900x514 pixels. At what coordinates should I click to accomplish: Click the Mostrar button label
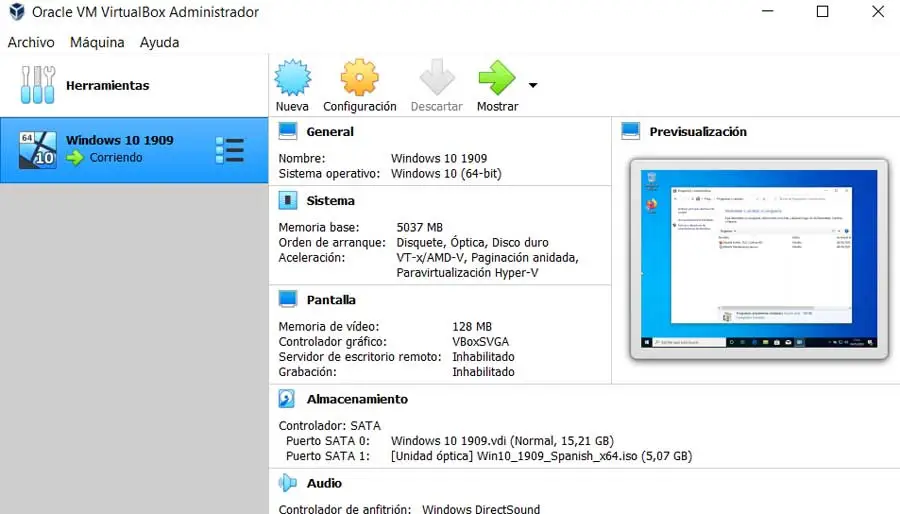(498, 106)
